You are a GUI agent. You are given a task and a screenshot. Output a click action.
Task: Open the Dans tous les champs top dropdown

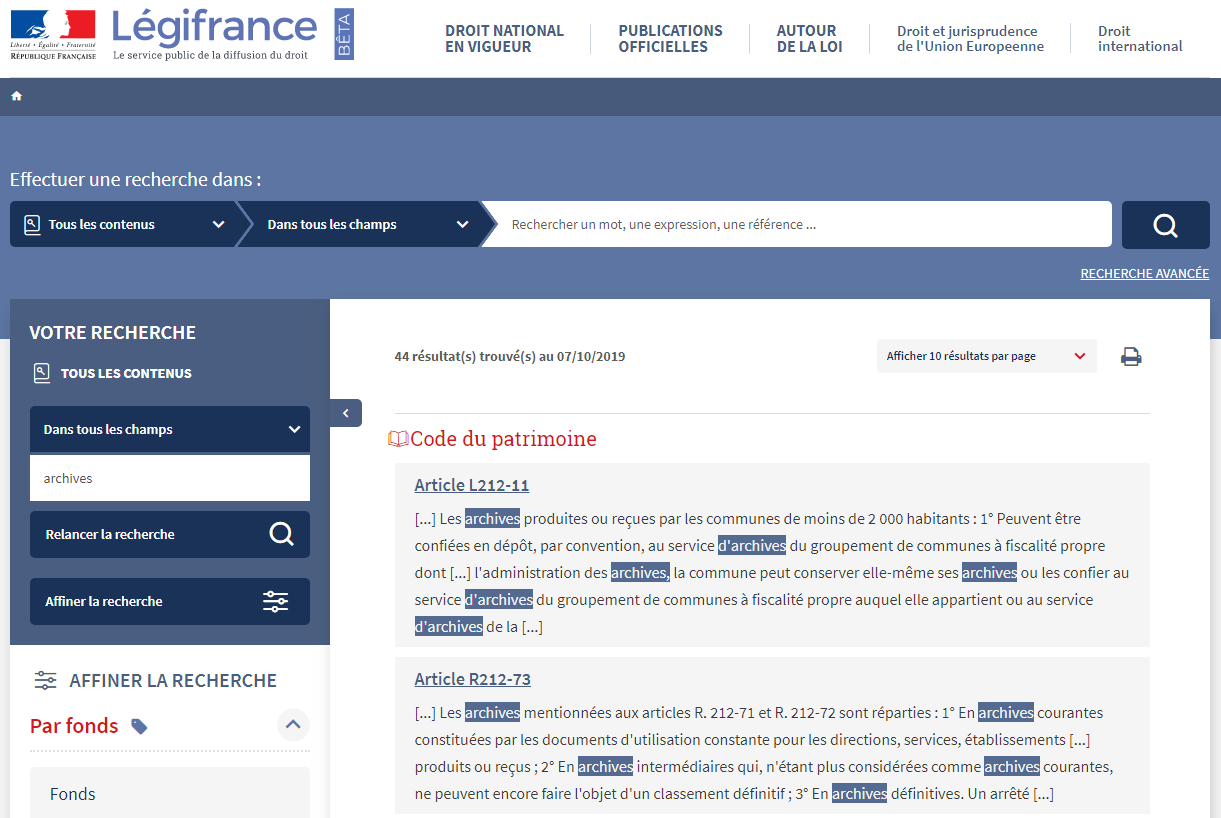click(366, 225)
